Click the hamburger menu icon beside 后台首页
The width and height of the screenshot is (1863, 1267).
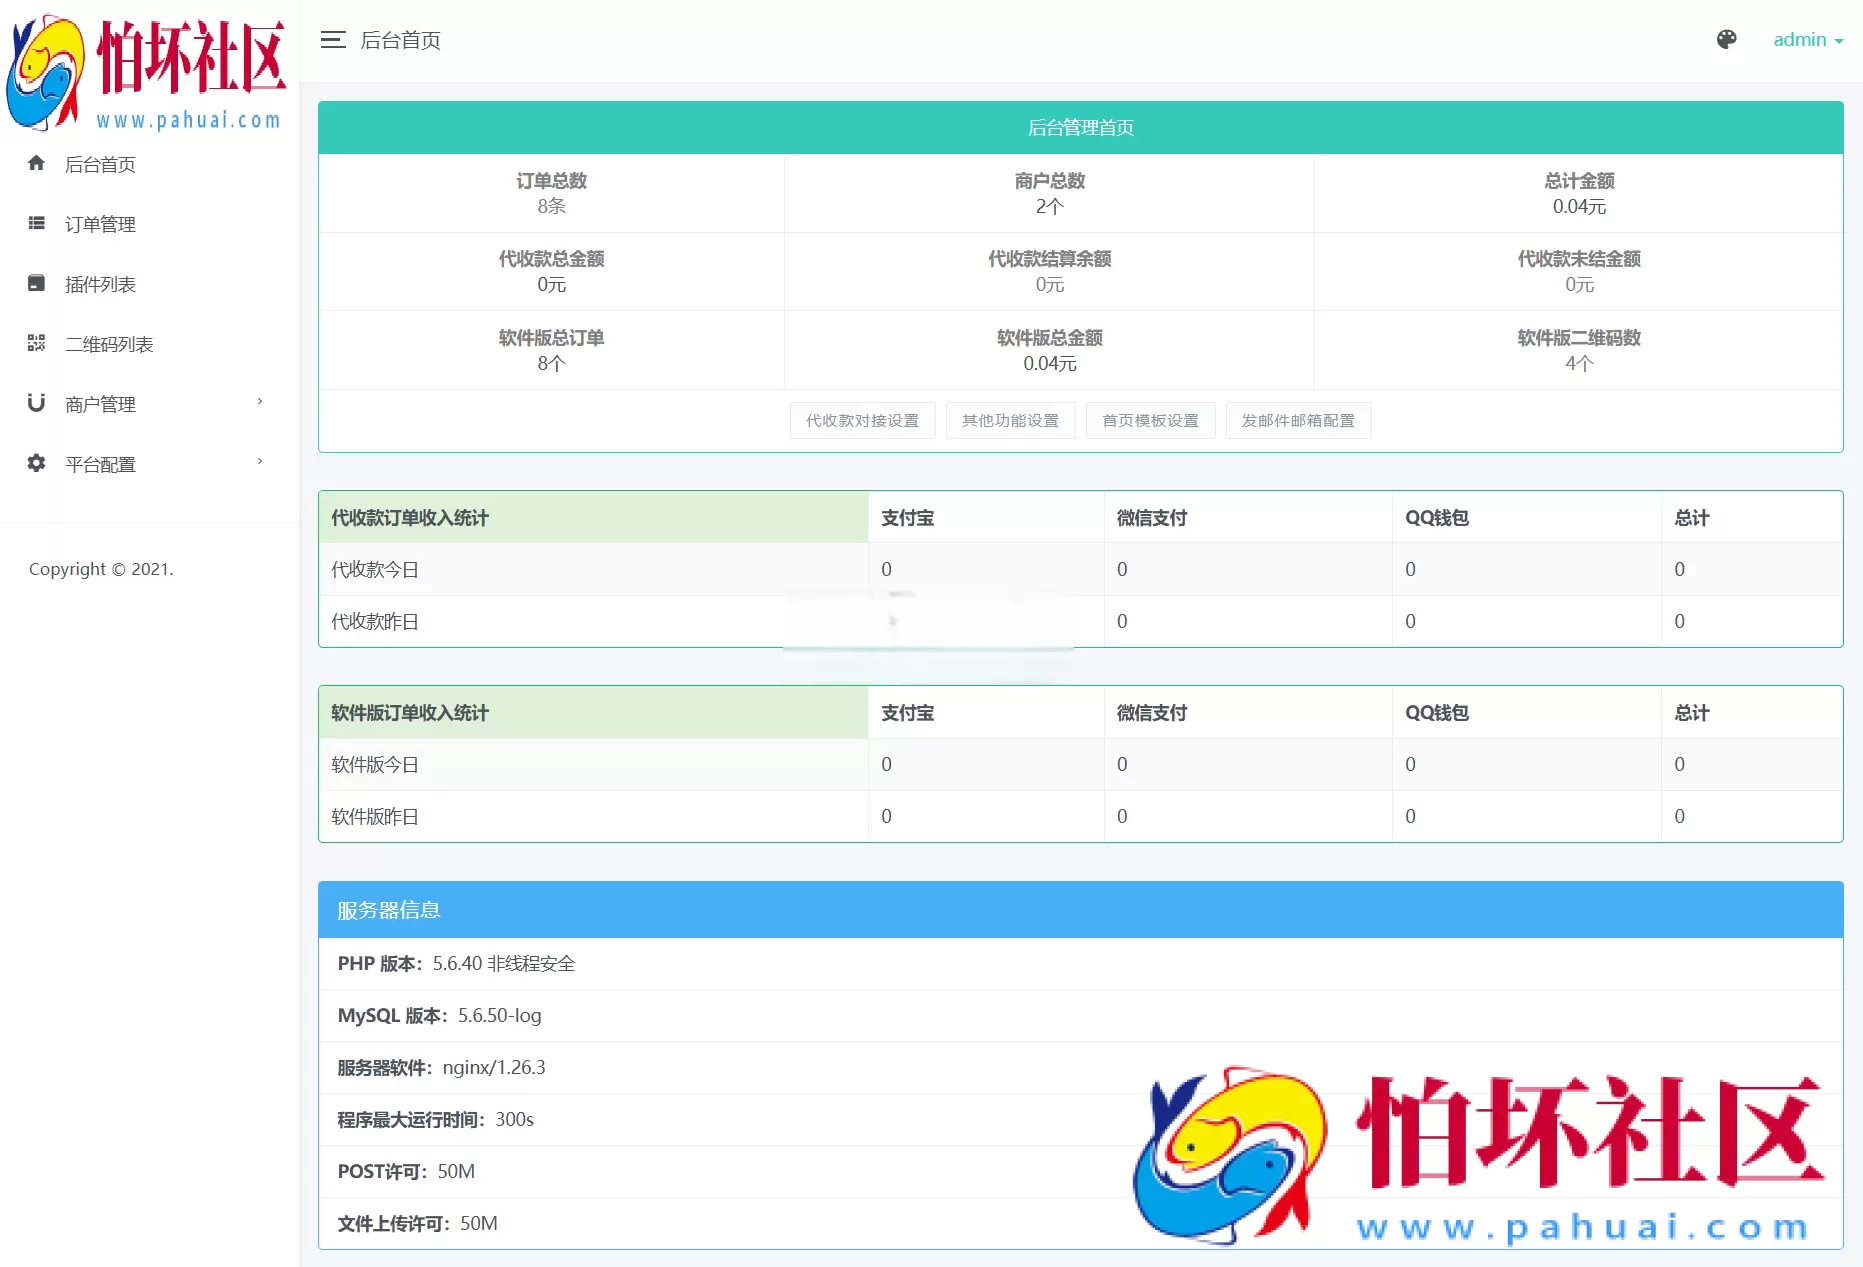[333, 40]
